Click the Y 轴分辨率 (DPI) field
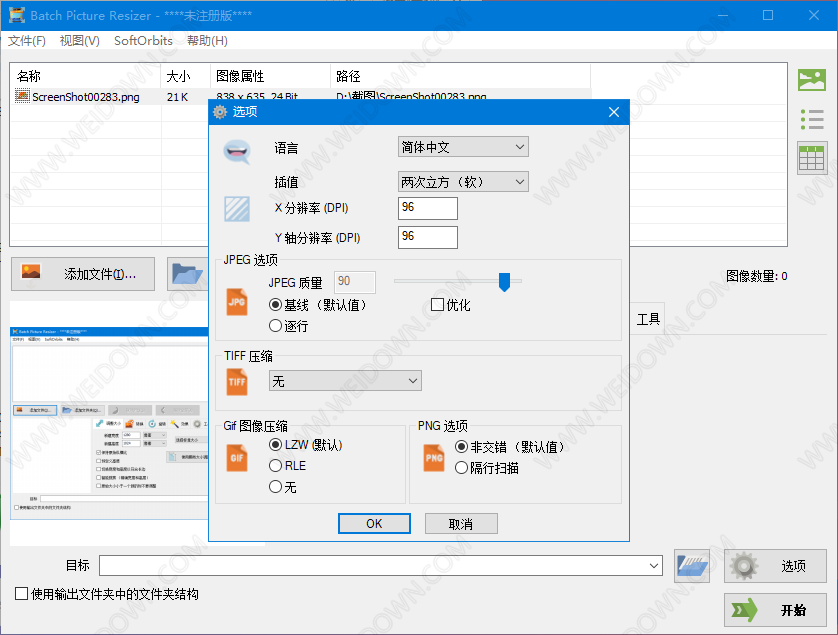This screenshot has width=838, height=635. [428, 237]
